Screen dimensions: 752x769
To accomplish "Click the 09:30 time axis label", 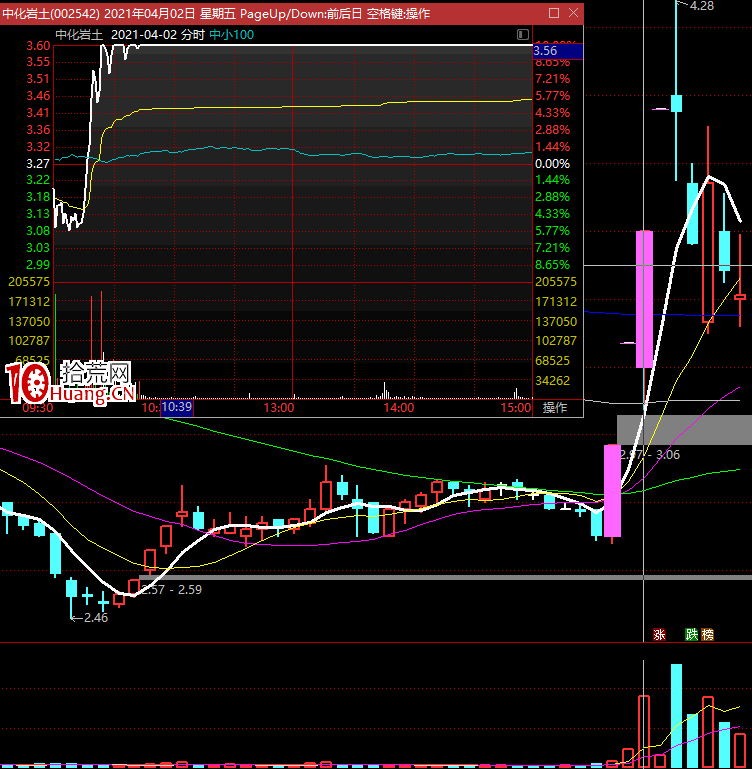I will tap(37, 408).
